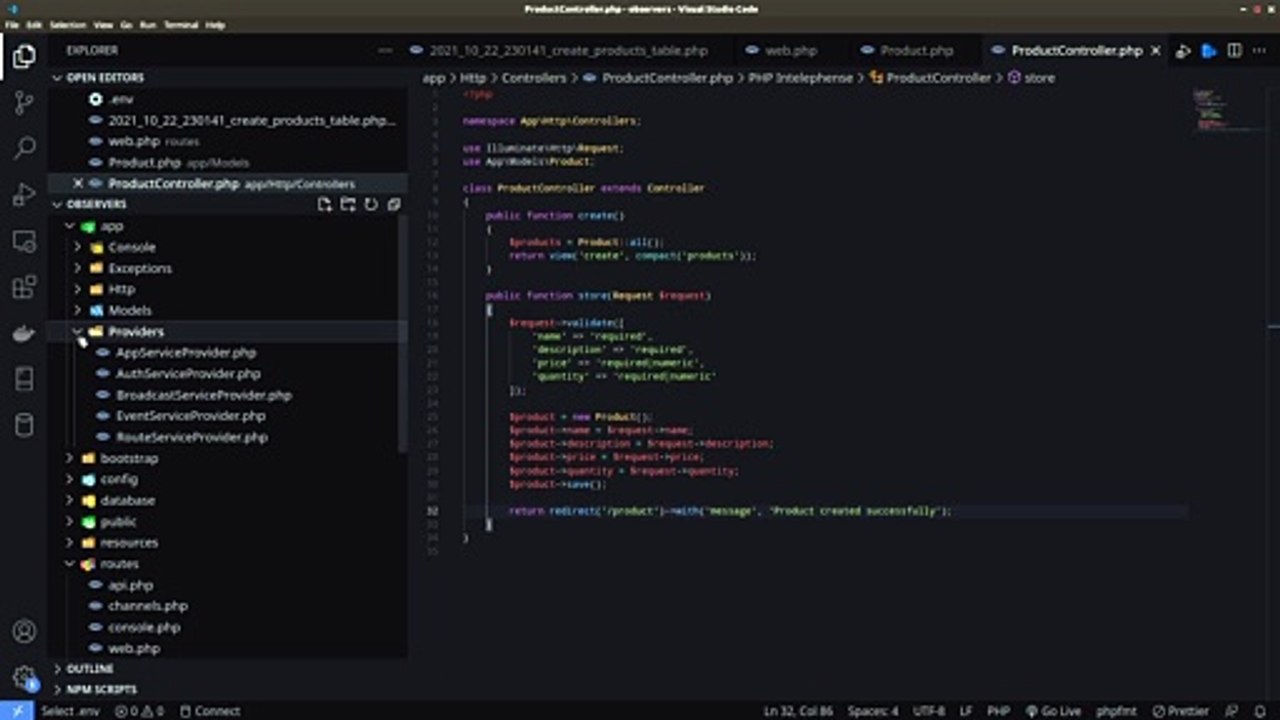The width and height of the screenshot is (1280, 720).
Task: Click Prettier in status bar
Action: click(1181, 711)
